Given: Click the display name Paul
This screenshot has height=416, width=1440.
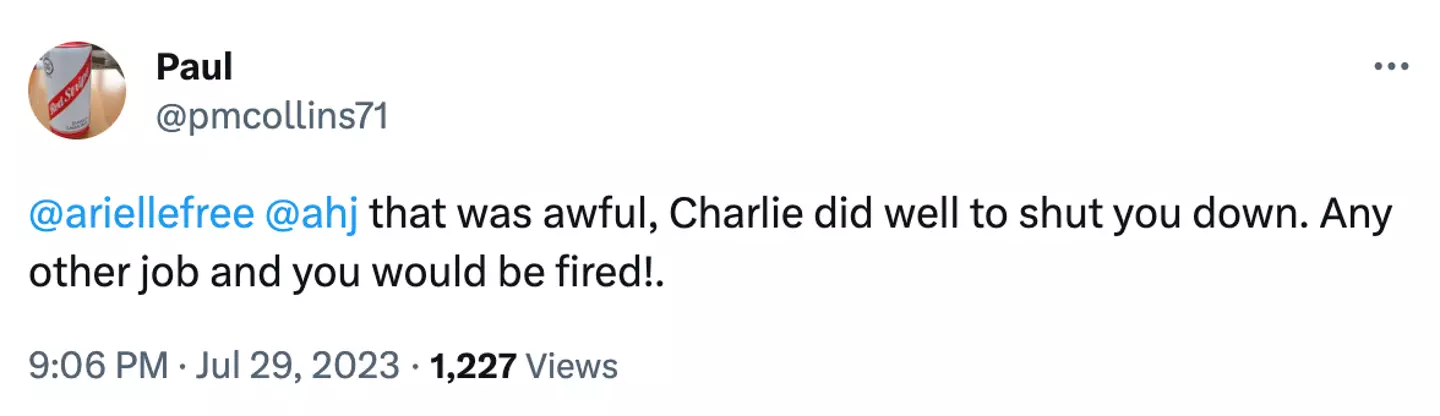Looking at the screenshot, I should point(194,68).
